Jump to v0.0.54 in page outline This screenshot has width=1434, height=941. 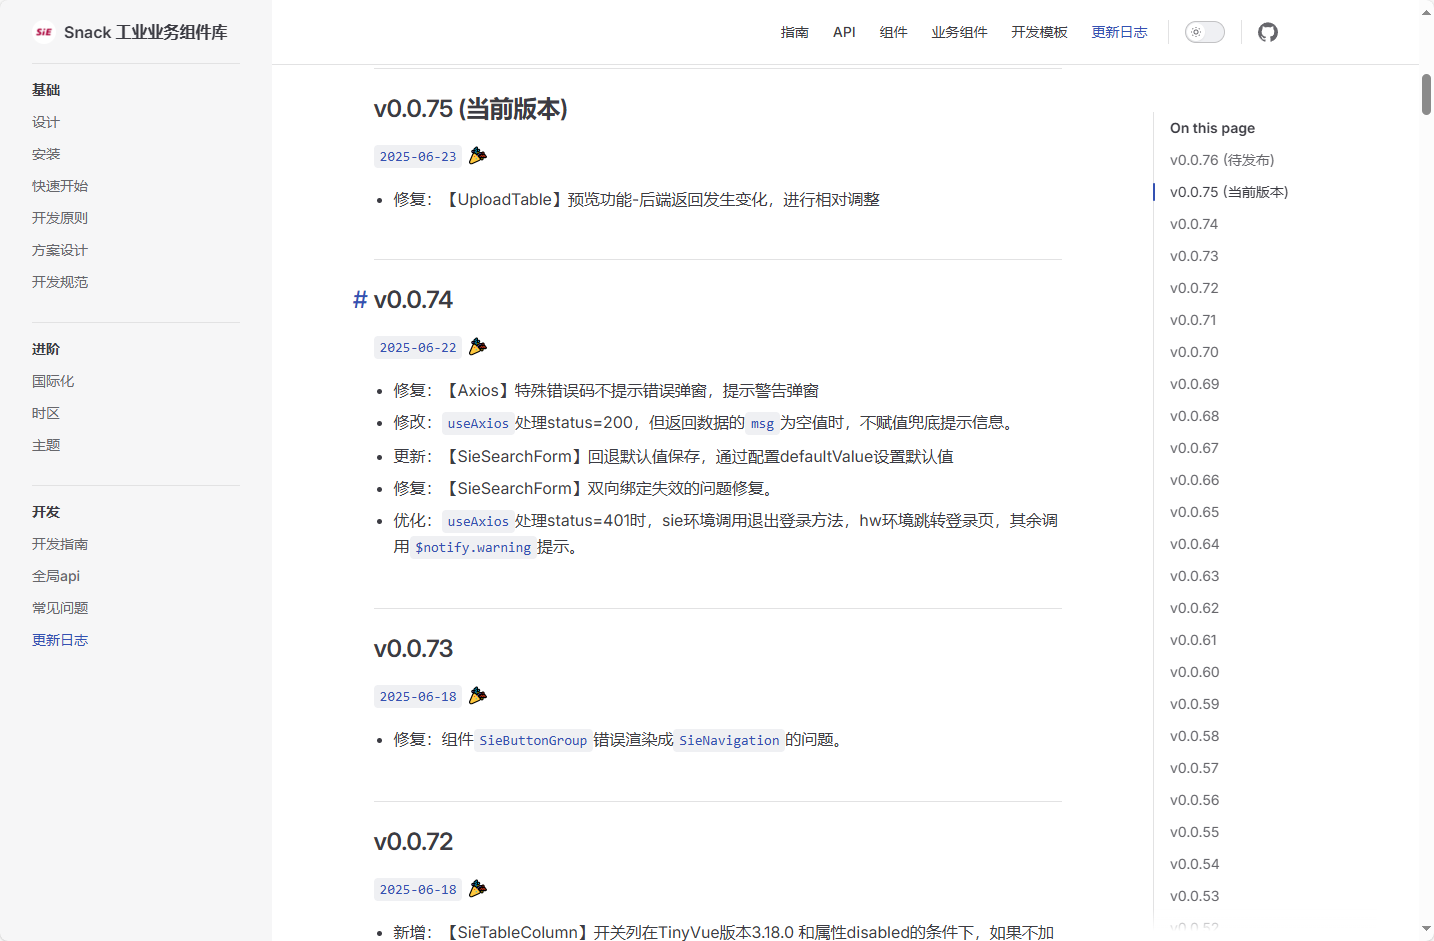pos(1194,864)
